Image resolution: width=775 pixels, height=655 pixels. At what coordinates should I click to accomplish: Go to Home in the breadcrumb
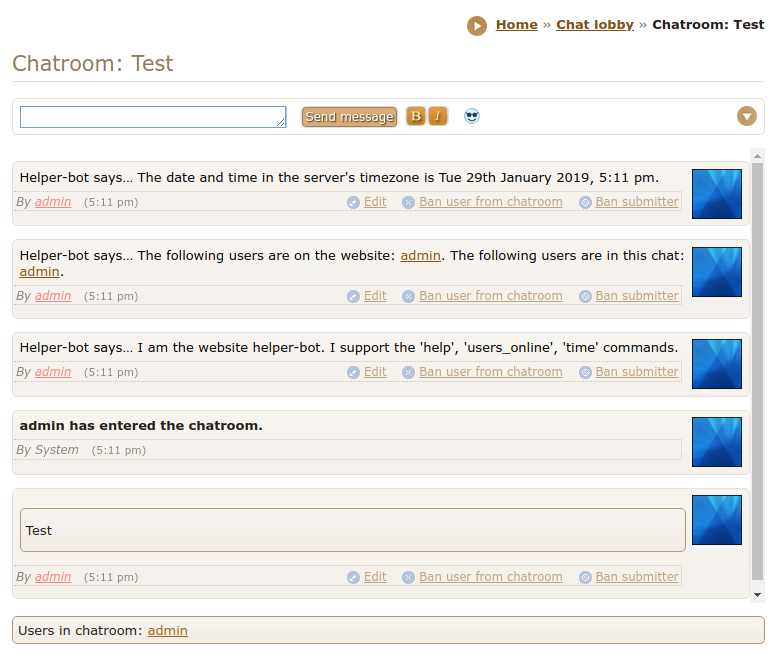[516, 25]
